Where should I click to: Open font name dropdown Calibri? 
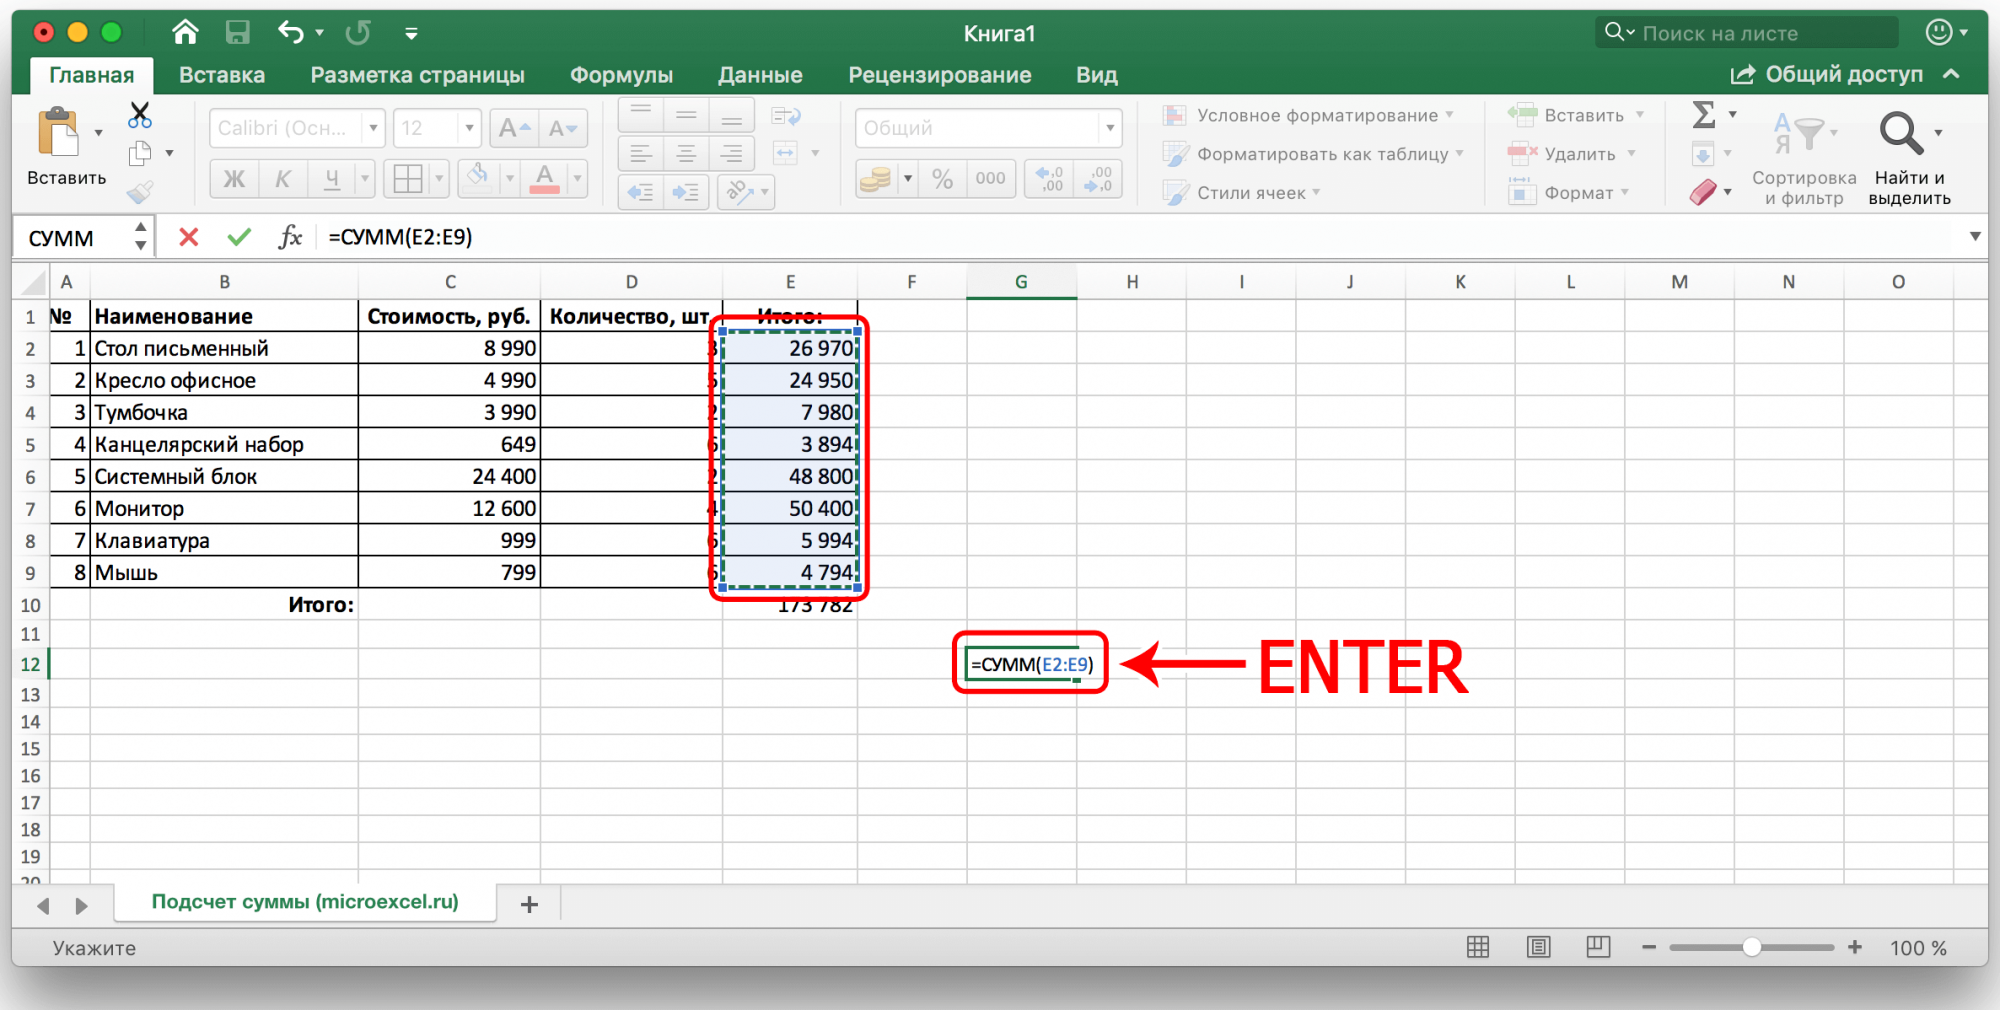[x=373, y=128]
